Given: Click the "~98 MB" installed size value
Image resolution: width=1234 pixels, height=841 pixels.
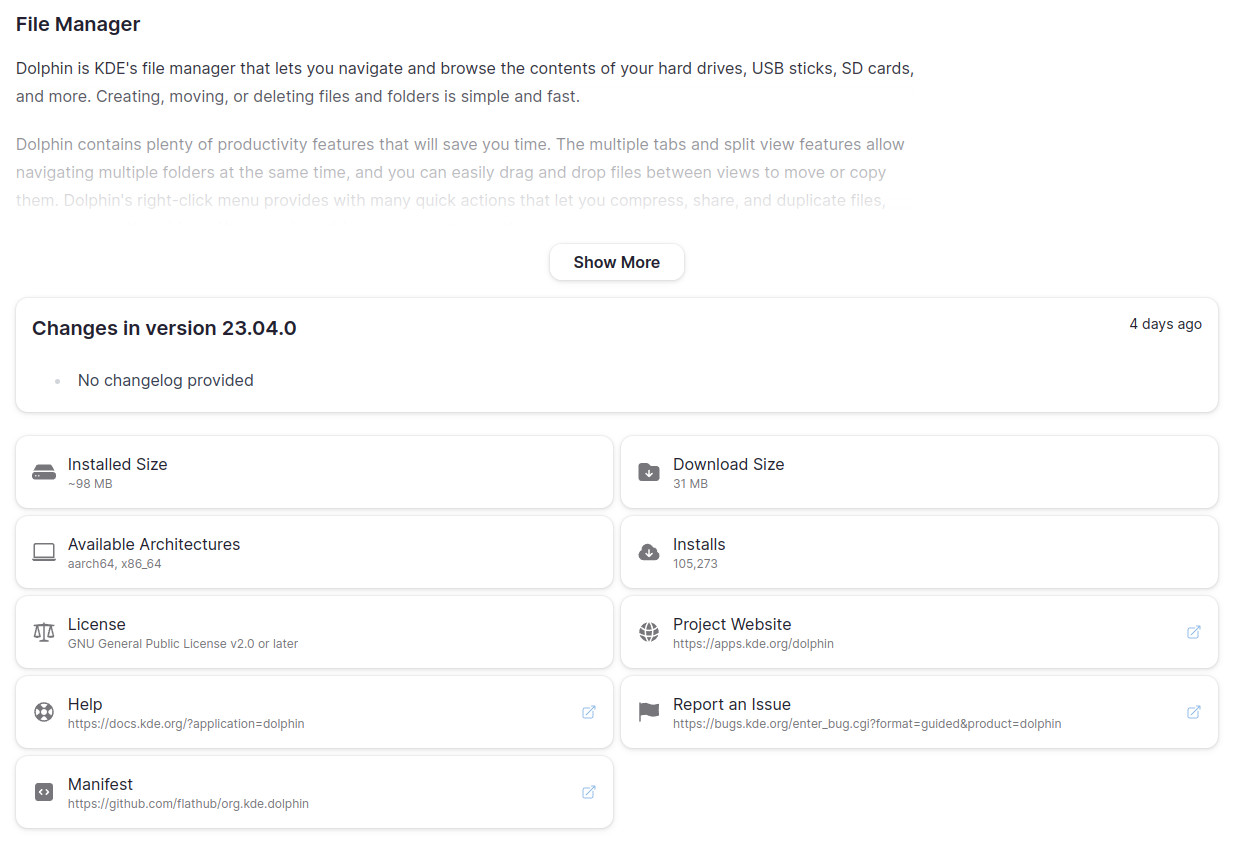Looking at the screenshot, I should coord(90,483).
